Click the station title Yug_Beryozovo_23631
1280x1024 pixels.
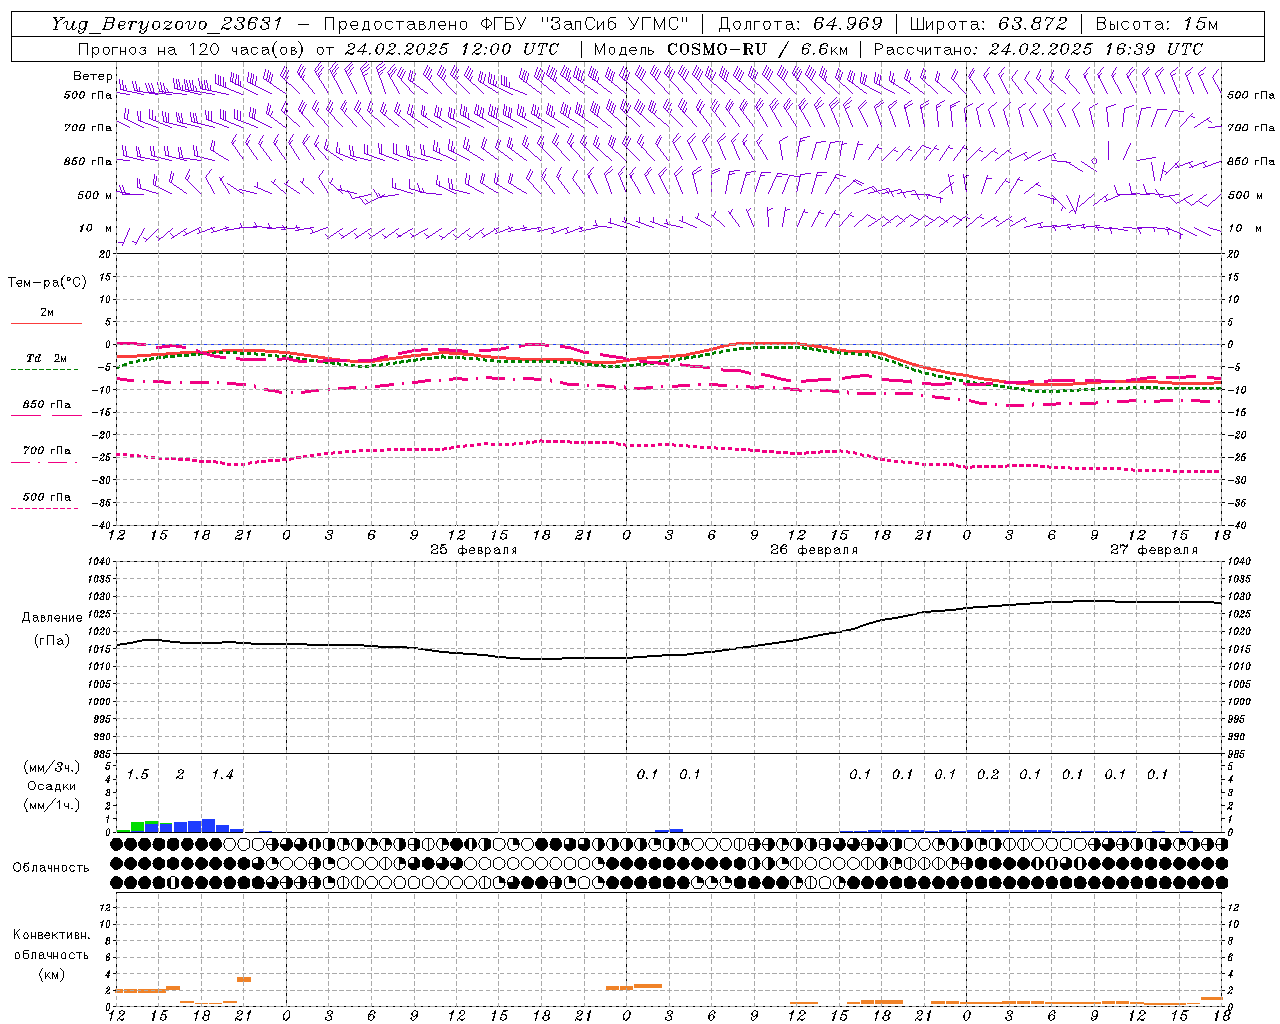167,24
